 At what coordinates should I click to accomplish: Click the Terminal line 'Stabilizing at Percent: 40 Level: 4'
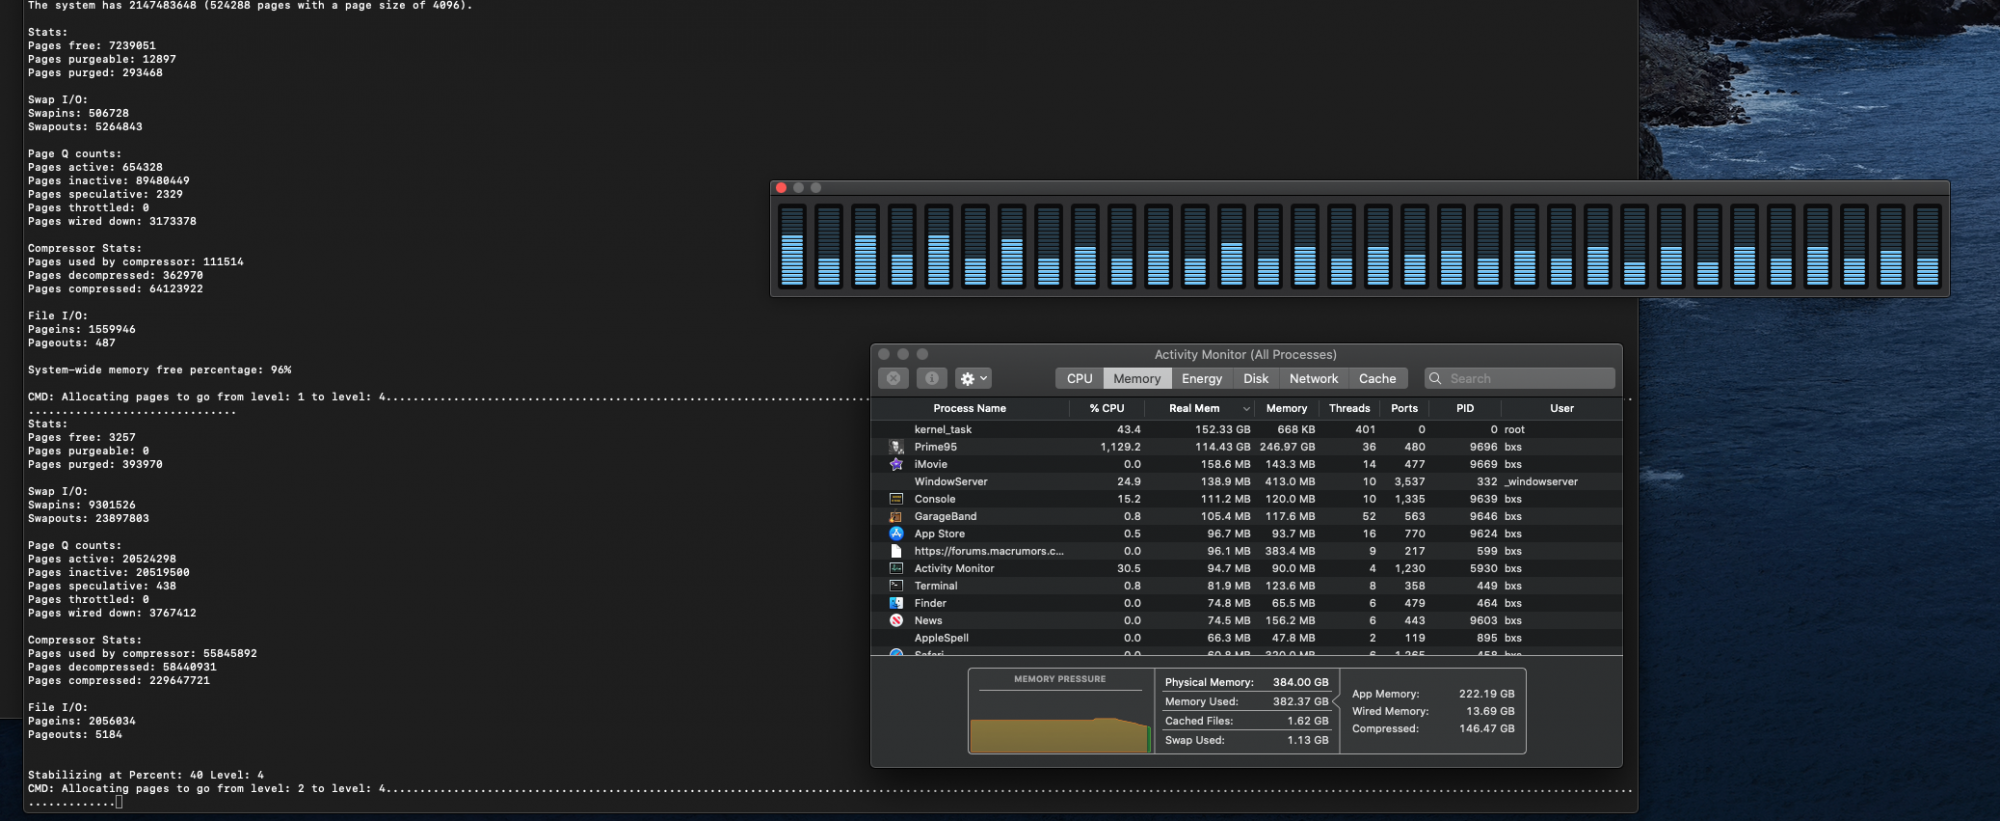(146, 775)
